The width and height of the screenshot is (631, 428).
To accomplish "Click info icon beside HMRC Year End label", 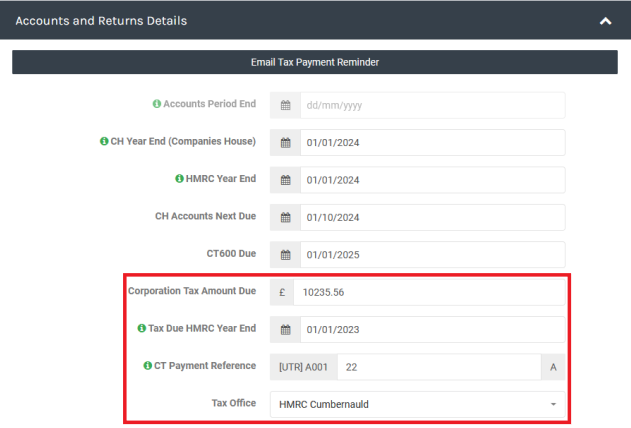I will click(x=179, y=179).
